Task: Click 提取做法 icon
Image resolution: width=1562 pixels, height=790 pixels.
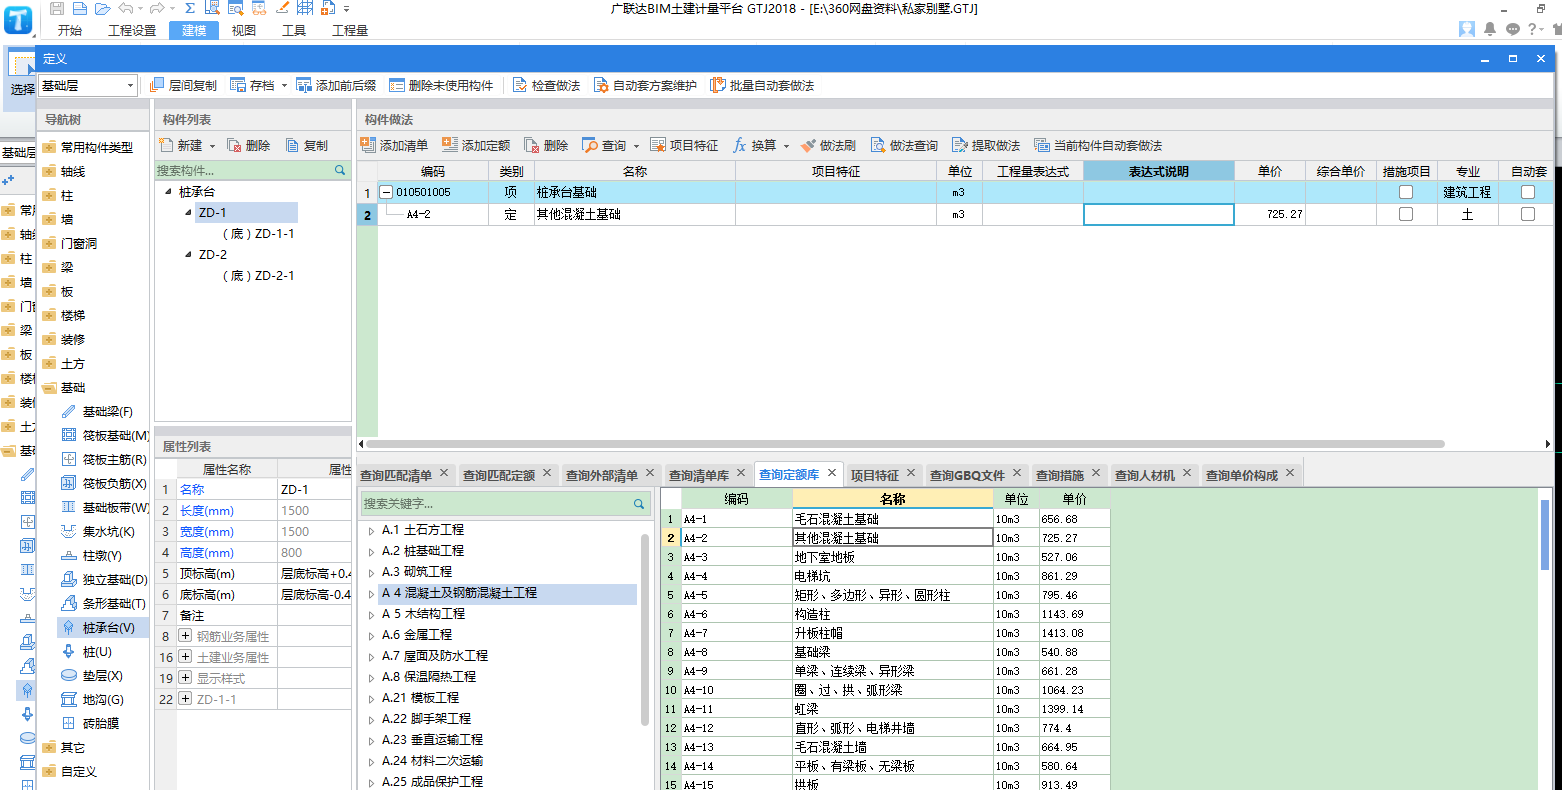Action: coord(960,145)
